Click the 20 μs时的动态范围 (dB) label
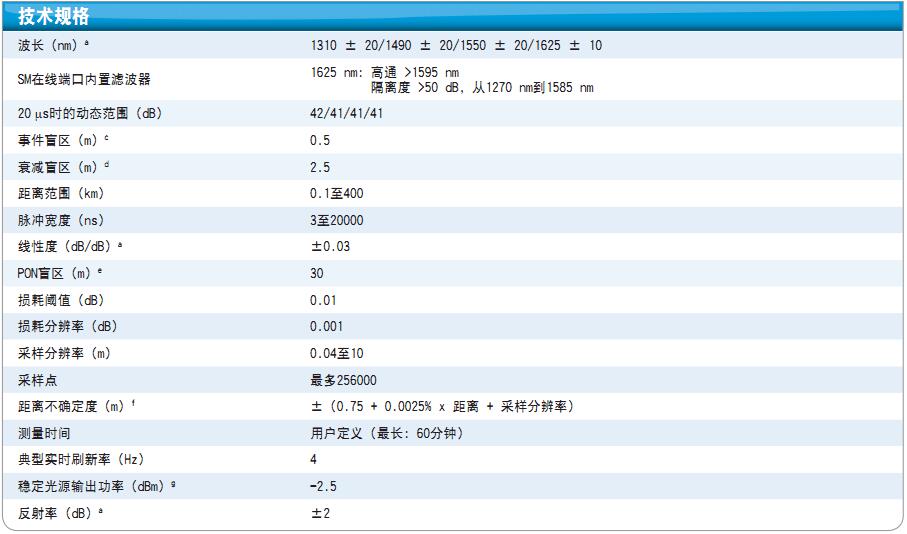This screenshot has width=907, height=534. click(90, 114)
